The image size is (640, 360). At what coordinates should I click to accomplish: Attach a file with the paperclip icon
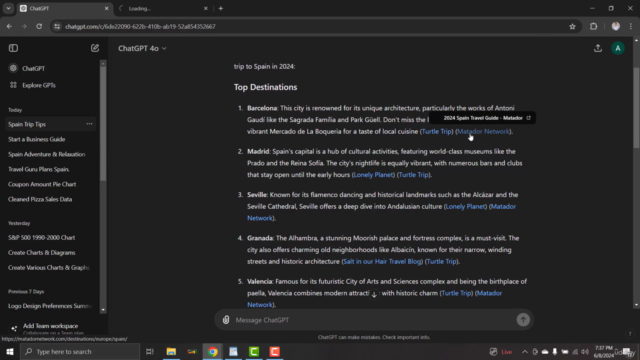pos(226,320)
